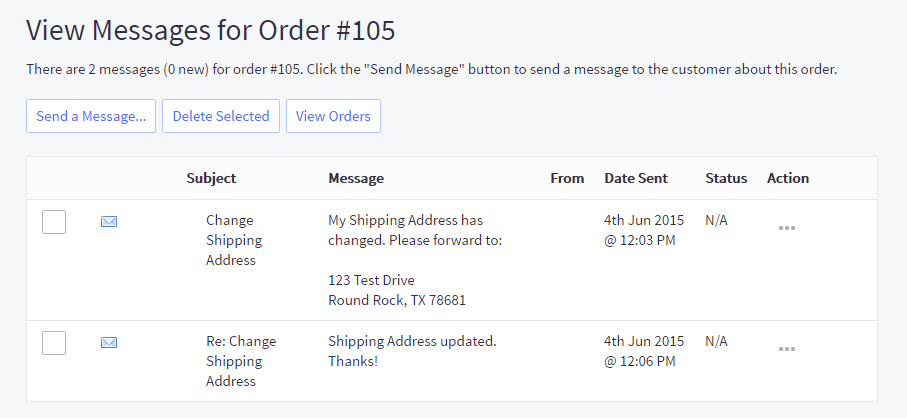The height and width of the screenshot is (418, 907).
Task: Click the N/A status of the 12:06 PM message
Action: 717,341
